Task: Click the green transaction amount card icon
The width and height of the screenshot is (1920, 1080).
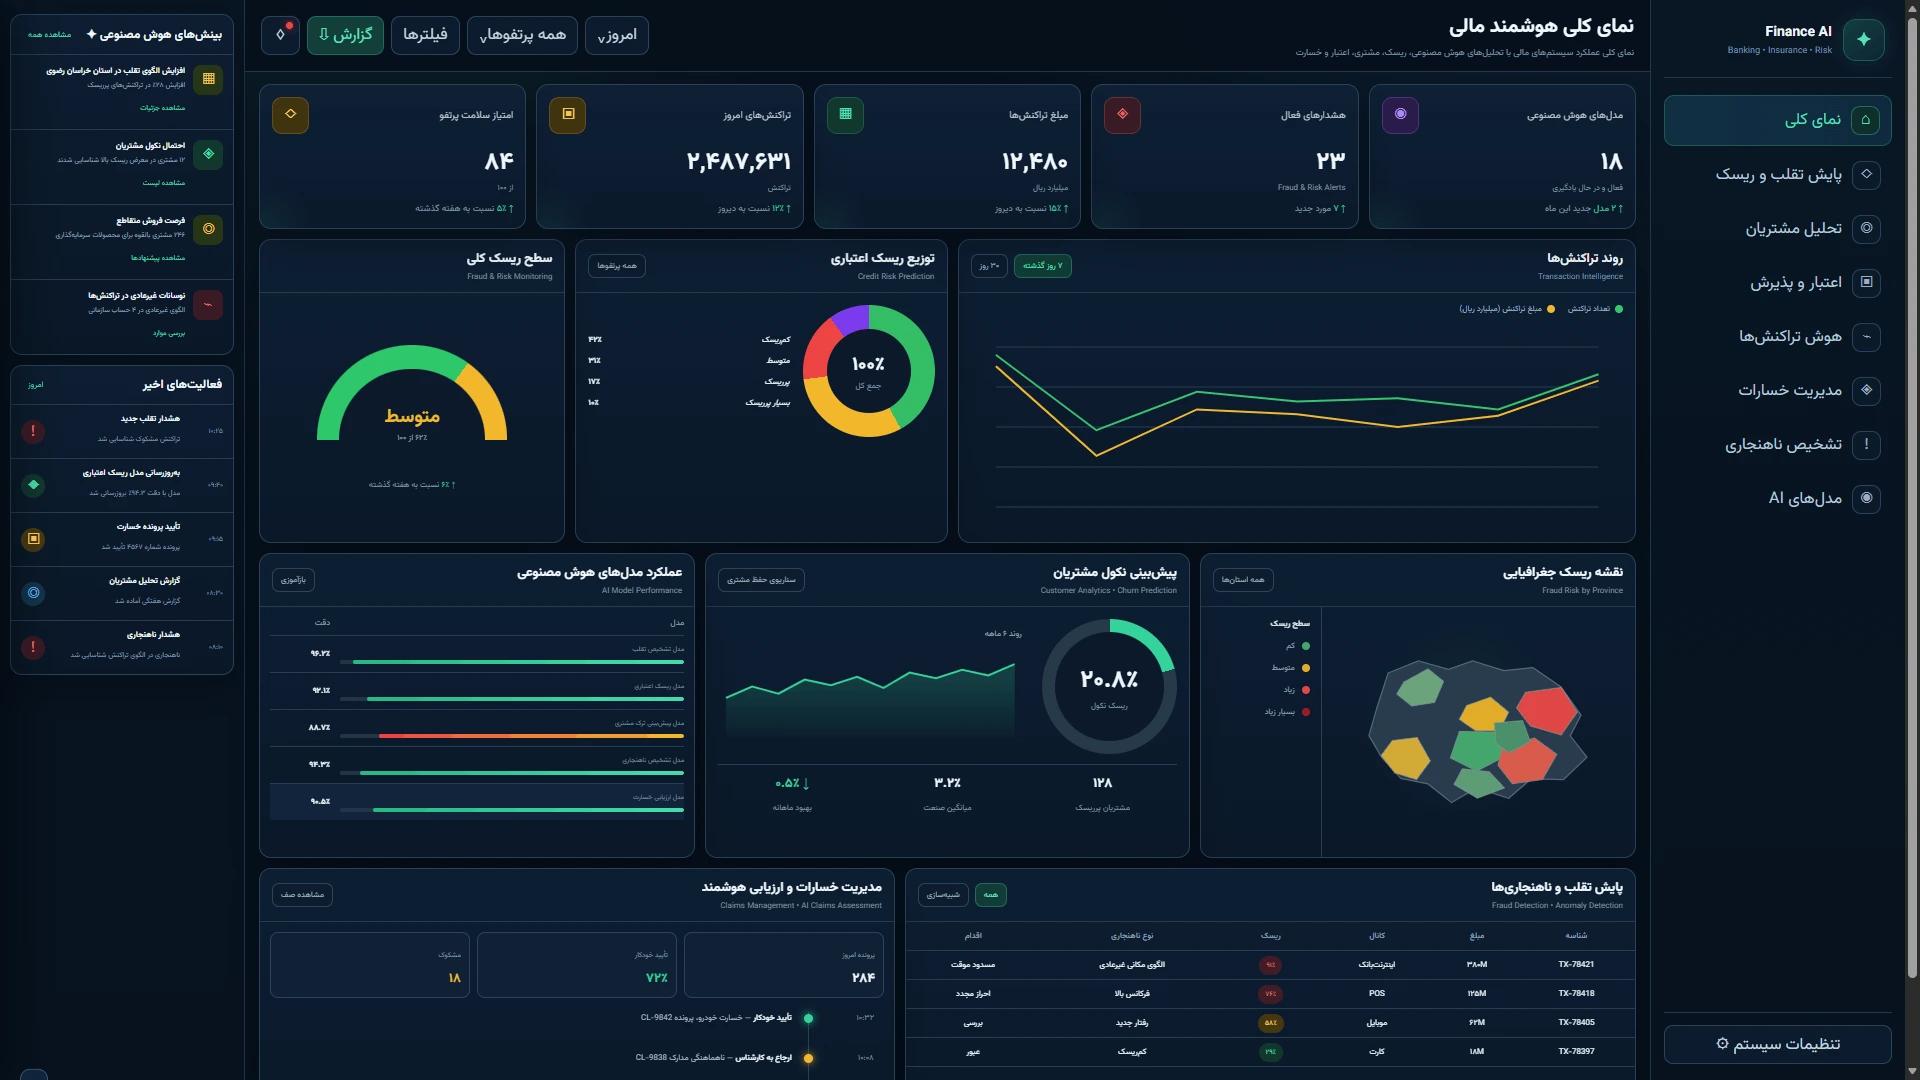Action: (845, 114)
